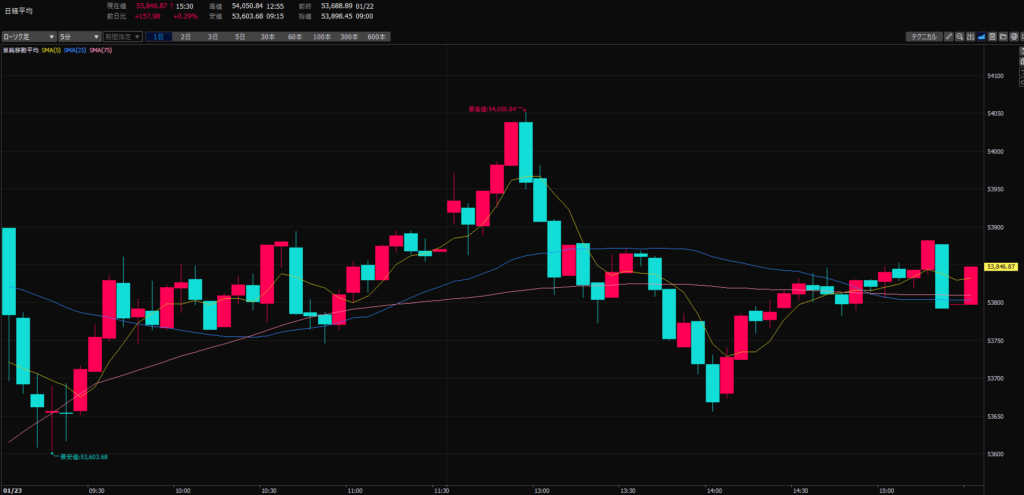Click the save document icon

click(993, 37)
